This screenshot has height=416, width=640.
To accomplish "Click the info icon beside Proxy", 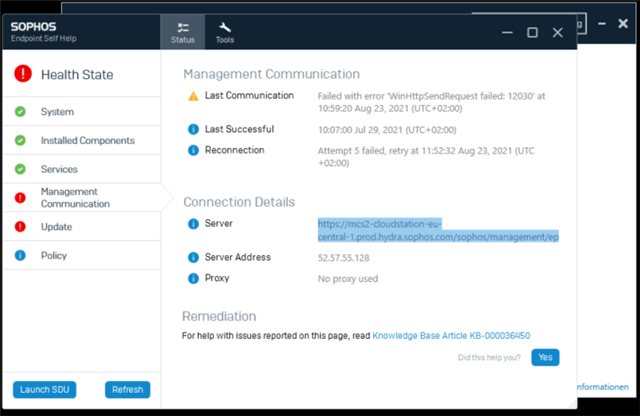I will pos(193,278).
